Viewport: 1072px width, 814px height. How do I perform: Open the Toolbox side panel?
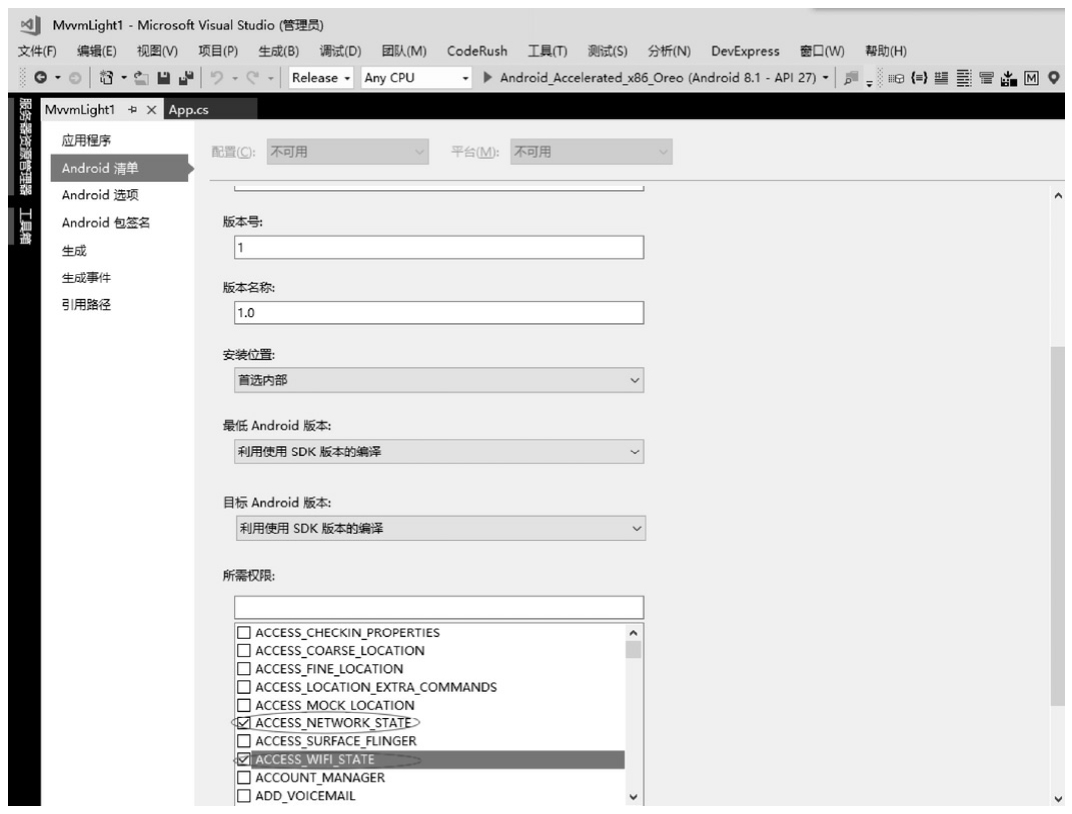tap(25, 226)
